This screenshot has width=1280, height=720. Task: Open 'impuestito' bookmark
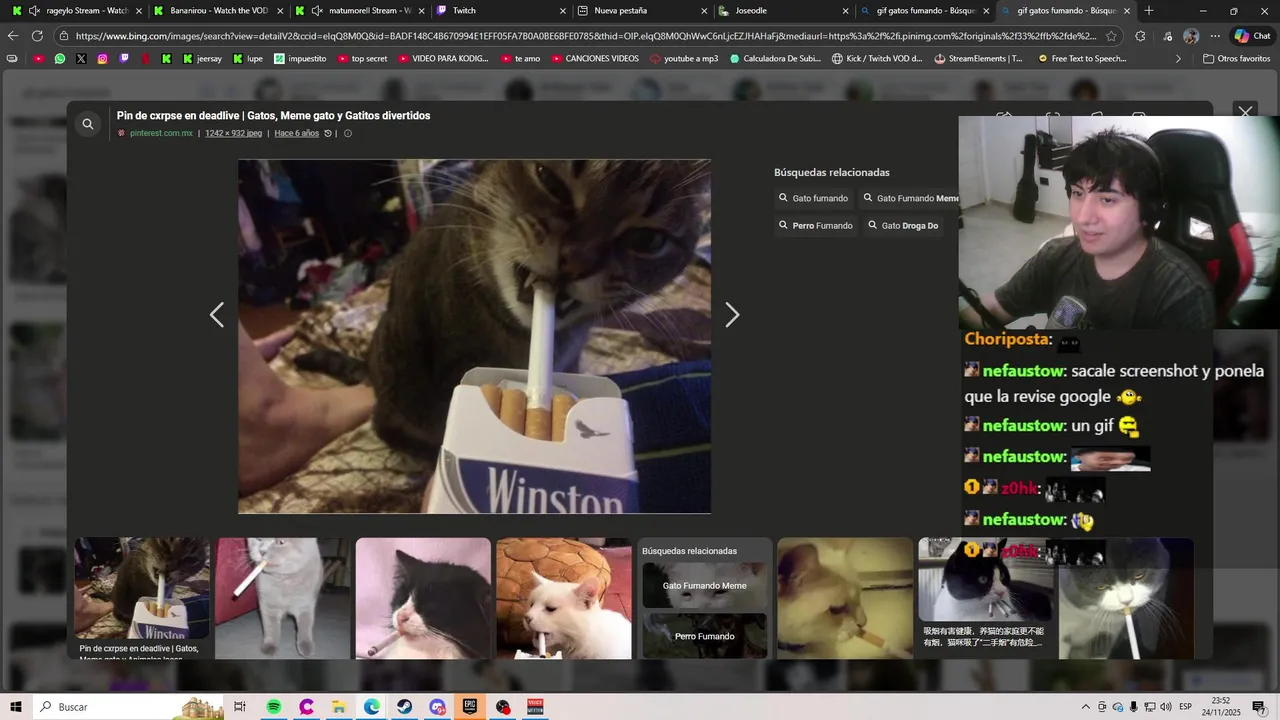pyautogui.click(x=300, y=59)
